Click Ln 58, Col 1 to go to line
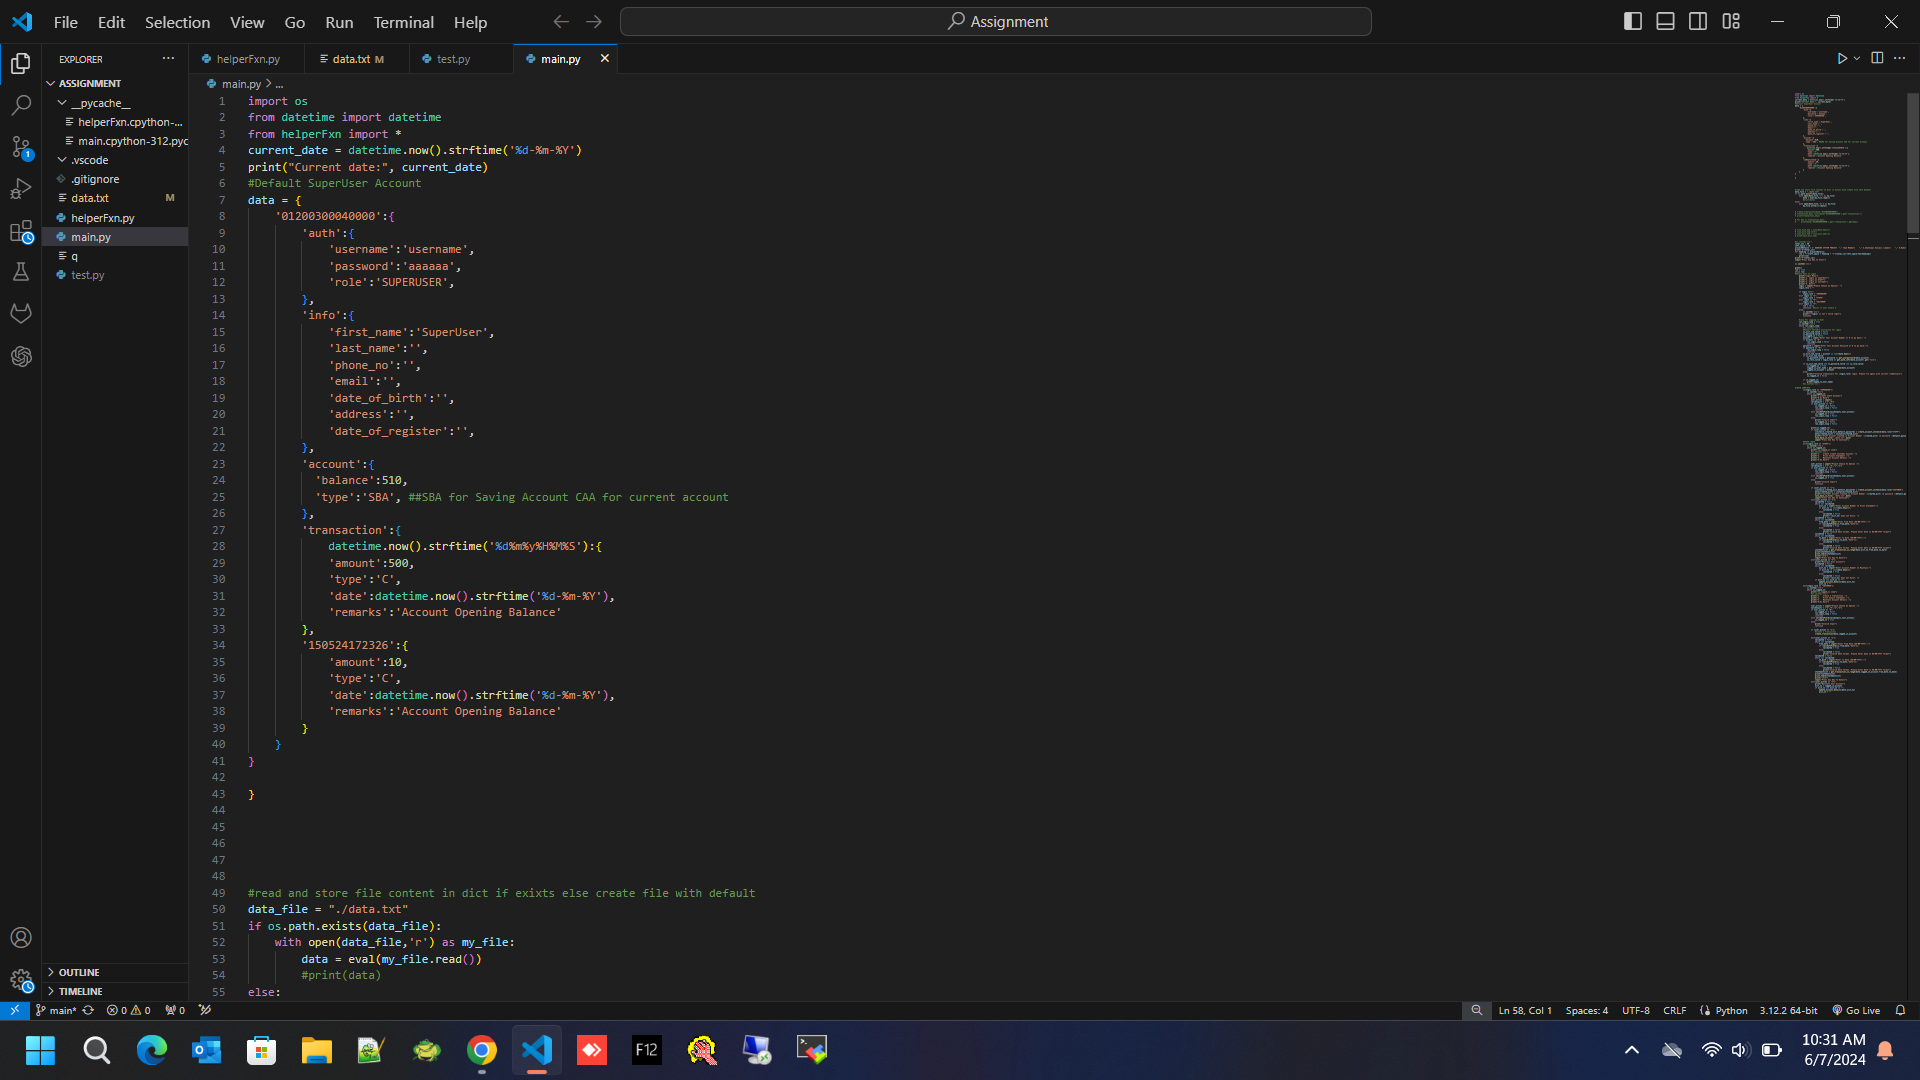The image size is (1920, 1080). (1525, 1011)
